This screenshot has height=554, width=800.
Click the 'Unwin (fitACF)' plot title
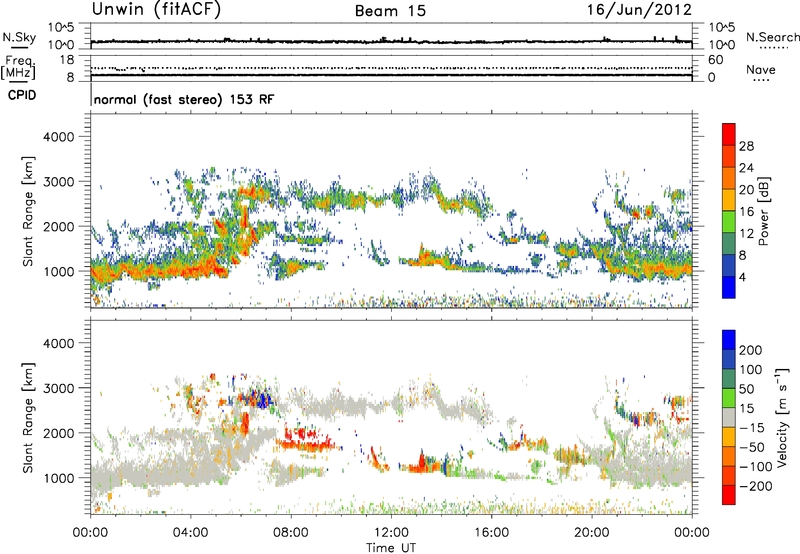[x=156, y=10]
